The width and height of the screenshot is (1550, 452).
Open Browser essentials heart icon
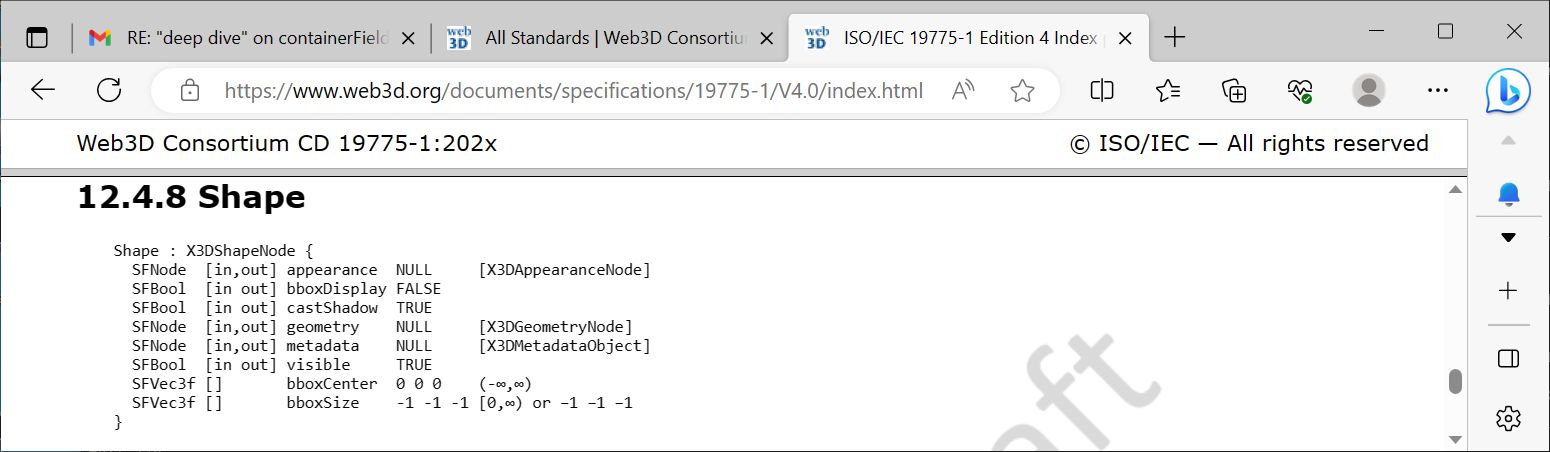coord(1300,91)
